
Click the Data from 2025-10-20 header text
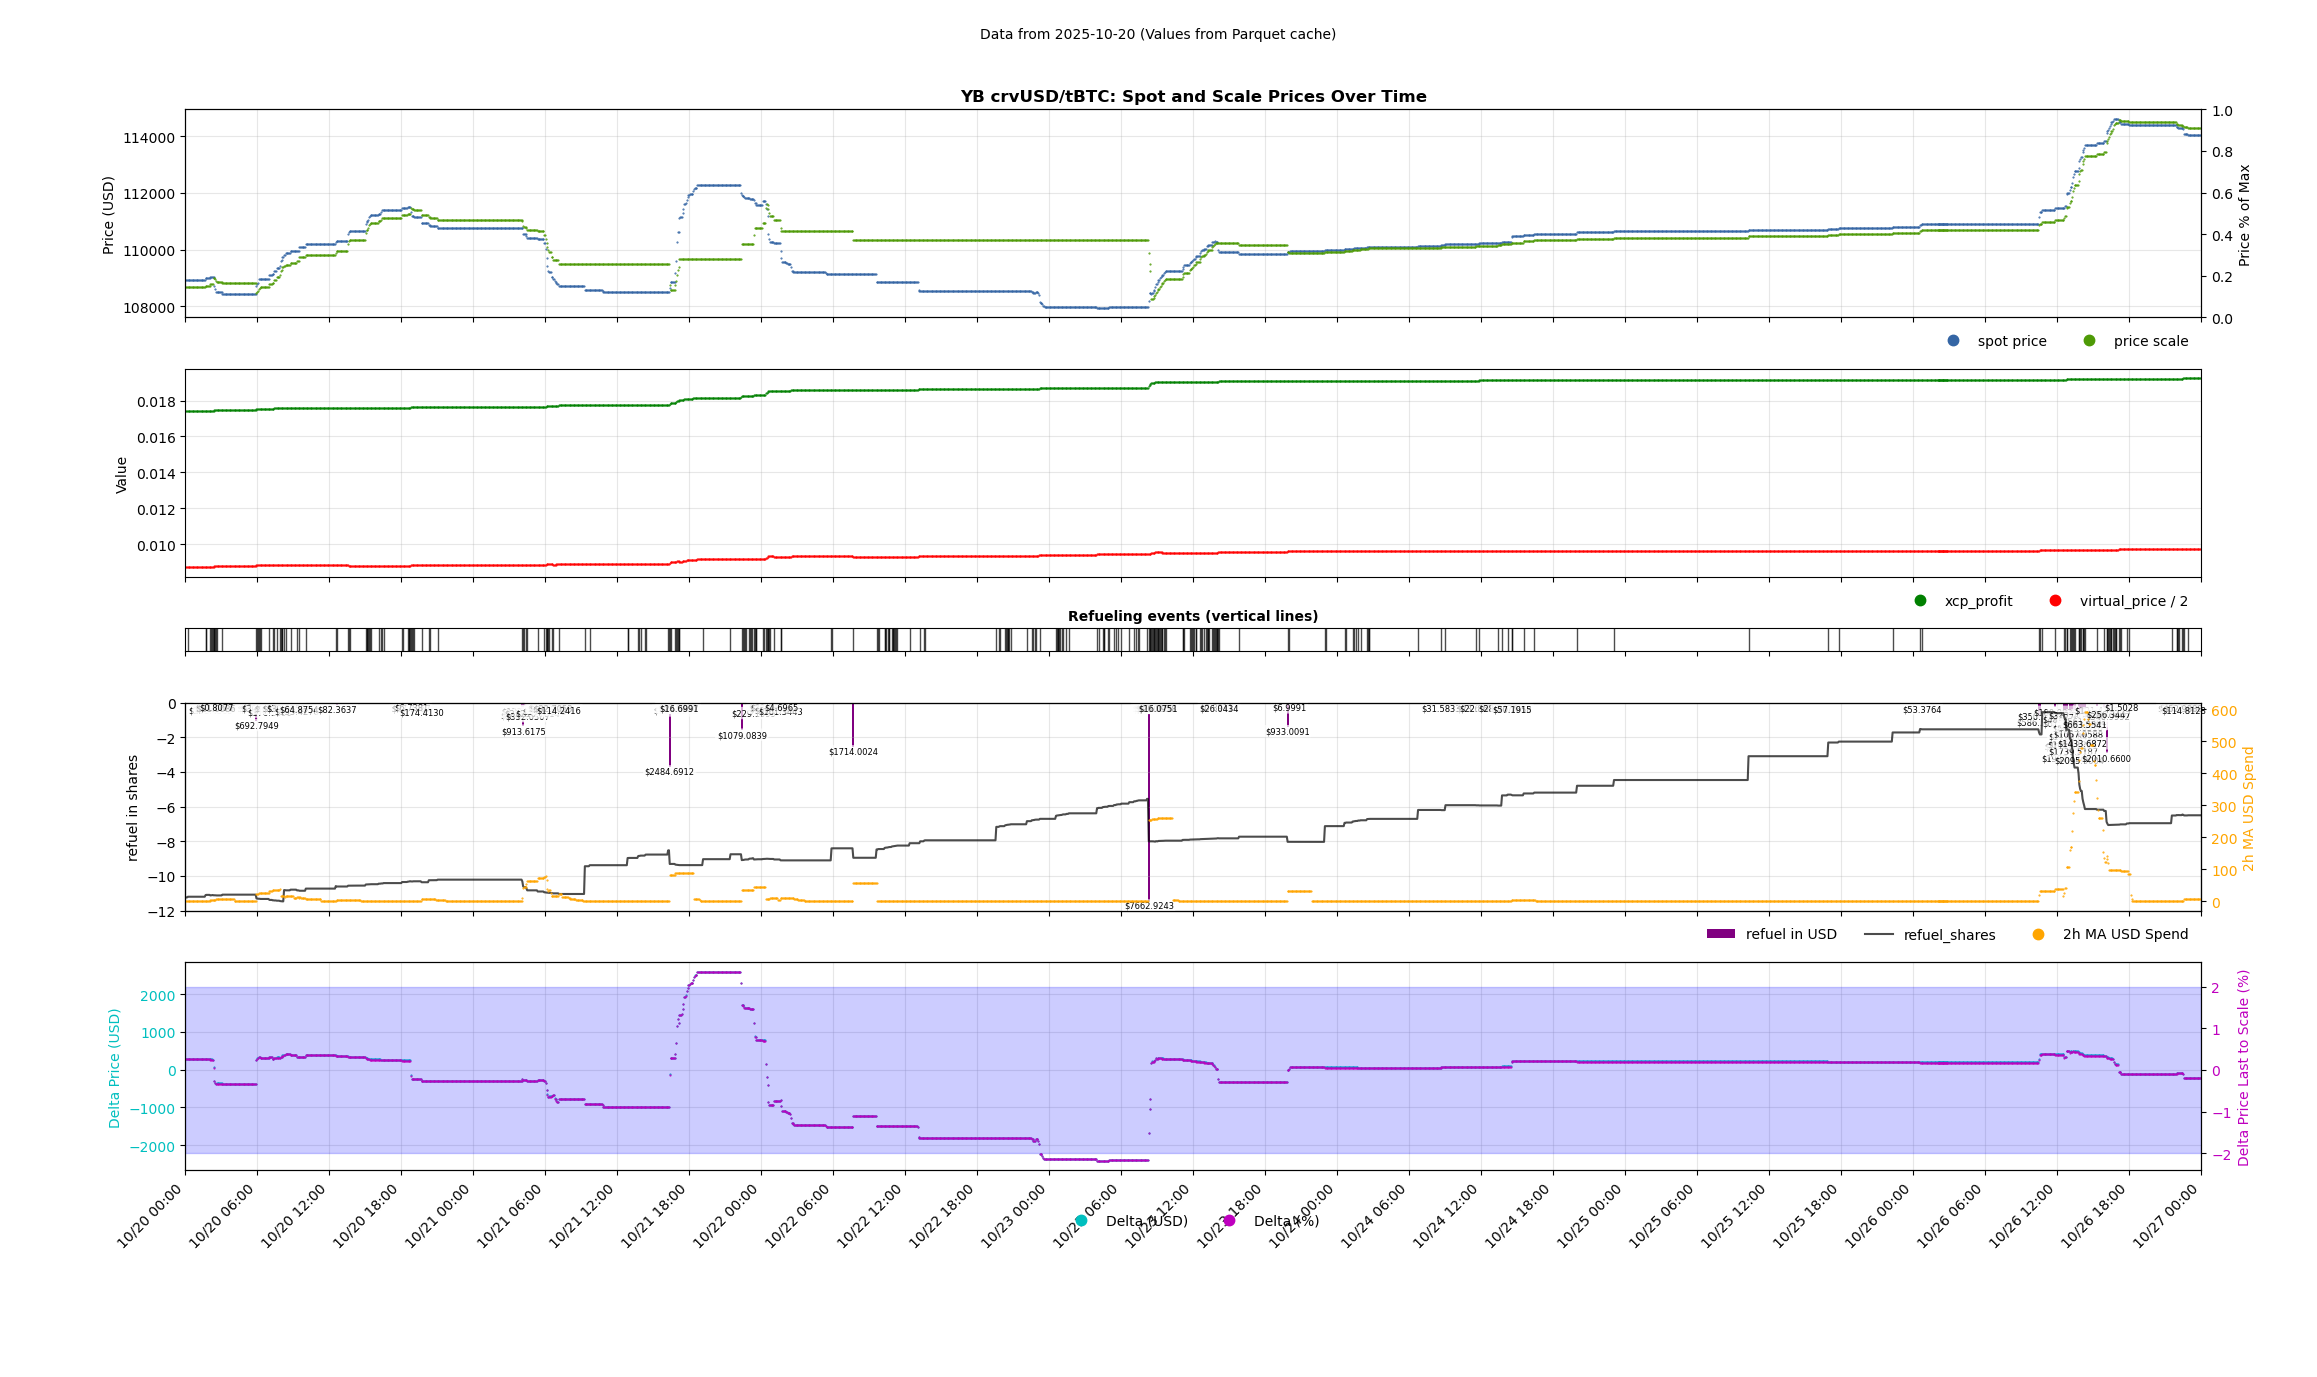pos(1157,34)
